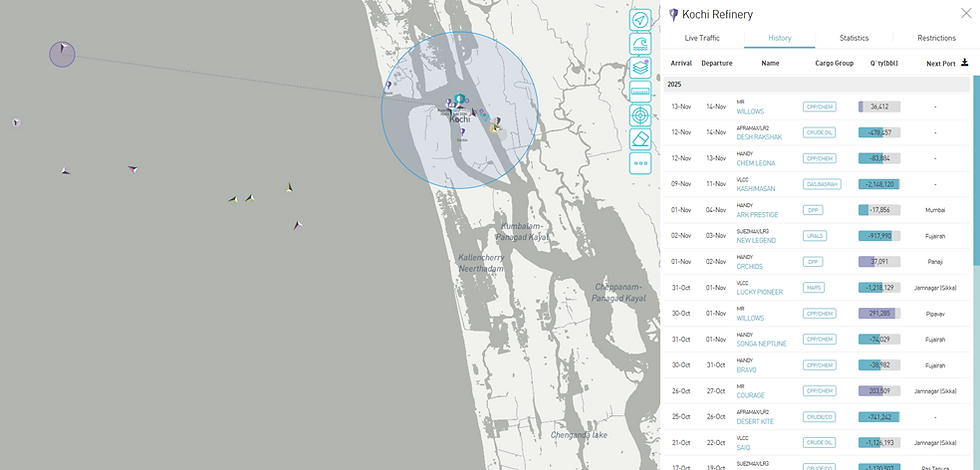980x470 pixels.
Task: Switch to the Live Traffic tab
Action: click(702, 38)
